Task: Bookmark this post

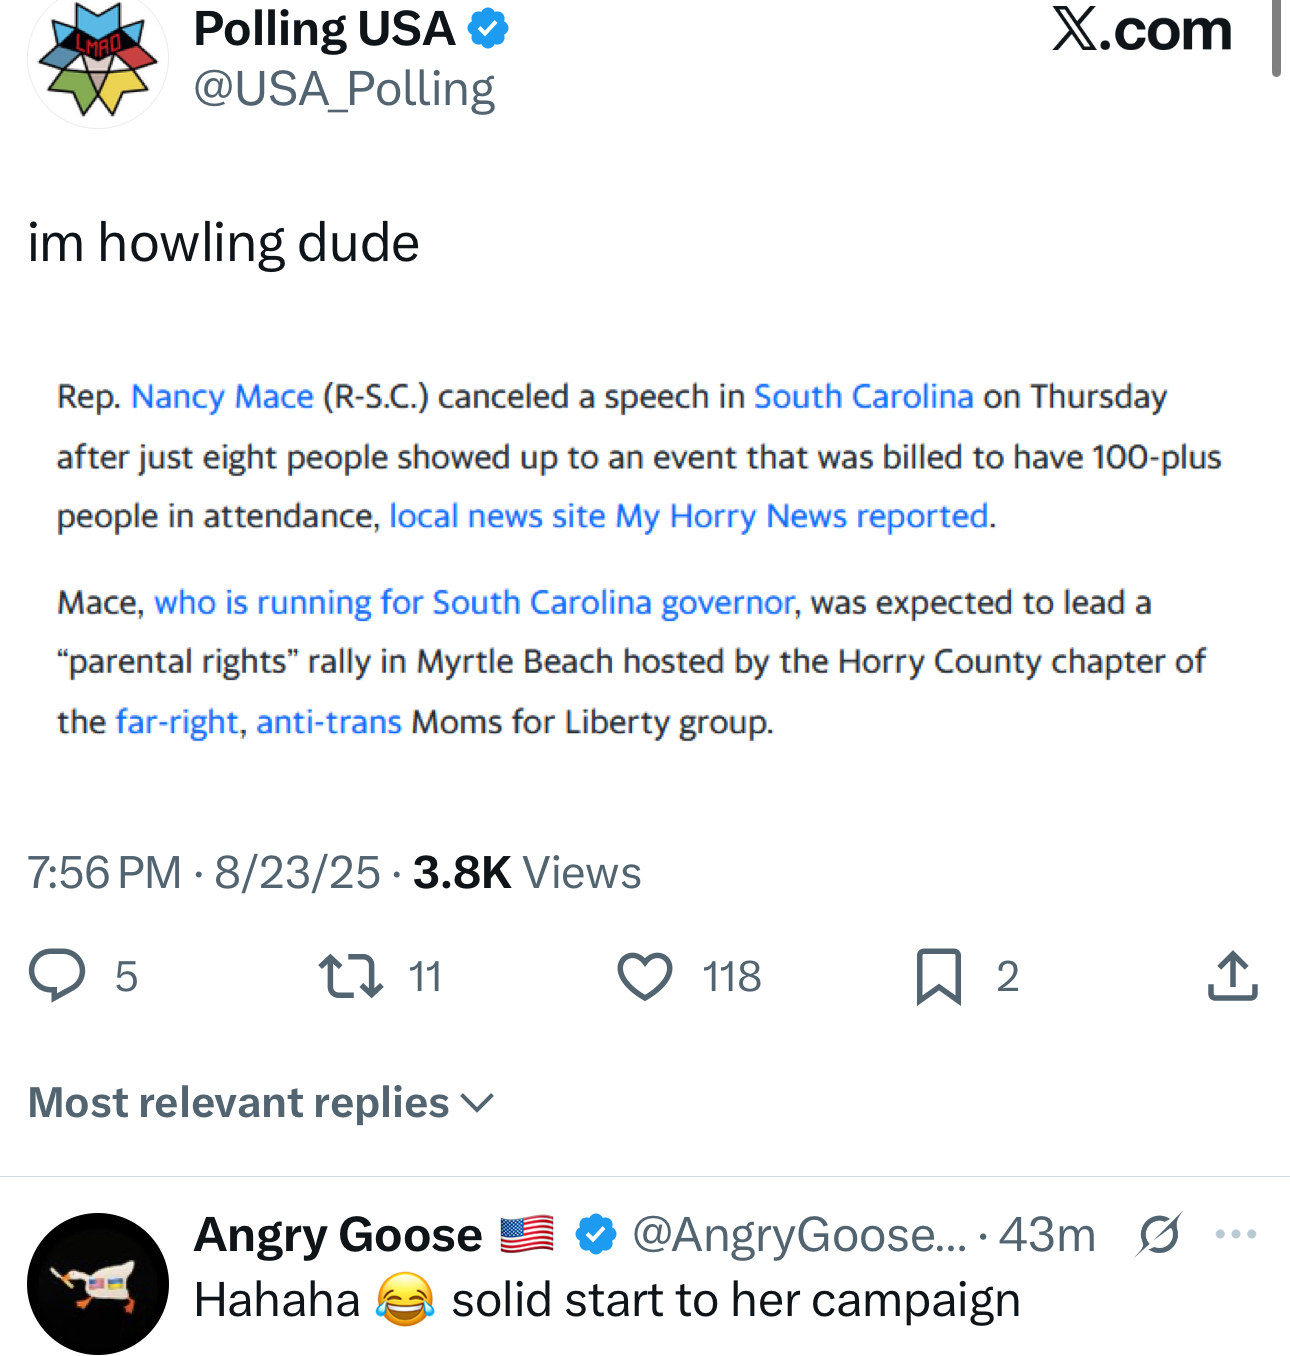Action: click(938, 977)
